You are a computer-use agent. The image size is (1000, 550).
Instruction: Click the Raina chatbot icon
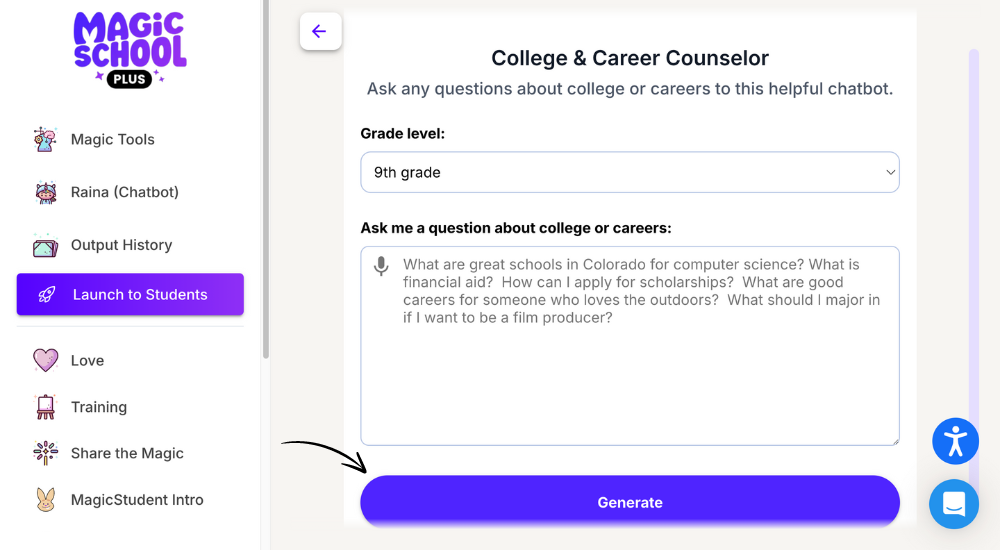(45, 192)
